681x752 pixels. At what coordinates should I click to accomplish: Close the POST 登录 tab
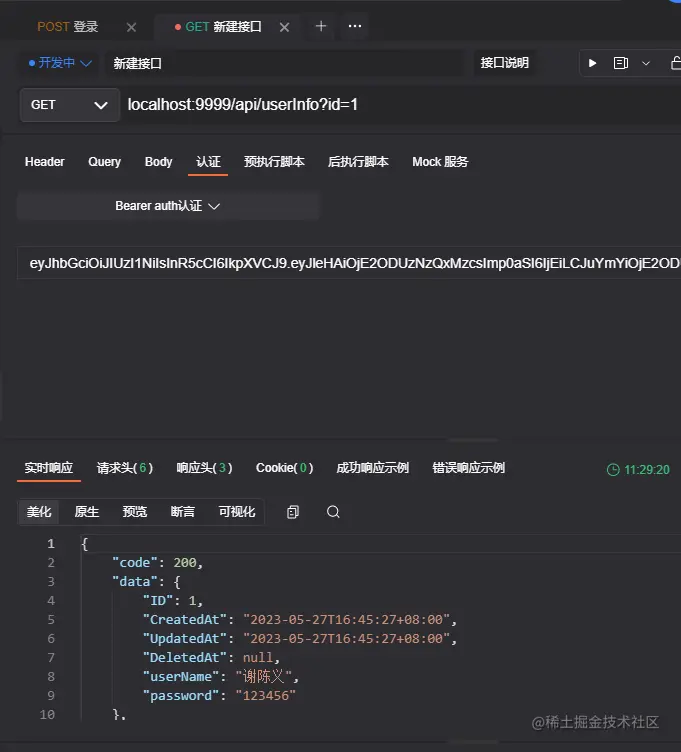[x=131, y=27]
